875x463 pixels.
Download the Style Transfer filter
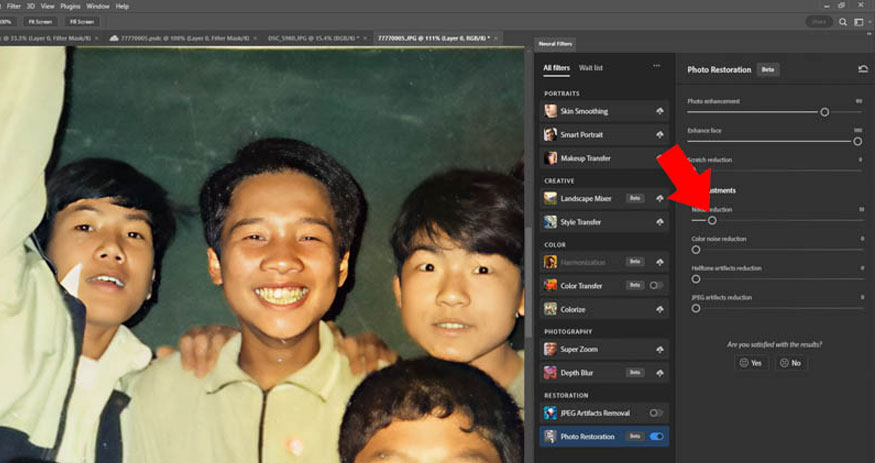tap(660, 222)
